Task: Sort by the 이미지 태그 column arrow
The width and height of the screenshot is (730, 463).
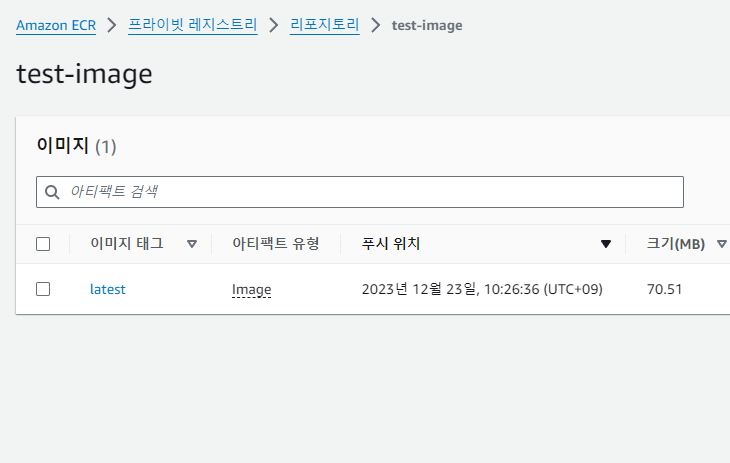Action: tap(192, 244)
